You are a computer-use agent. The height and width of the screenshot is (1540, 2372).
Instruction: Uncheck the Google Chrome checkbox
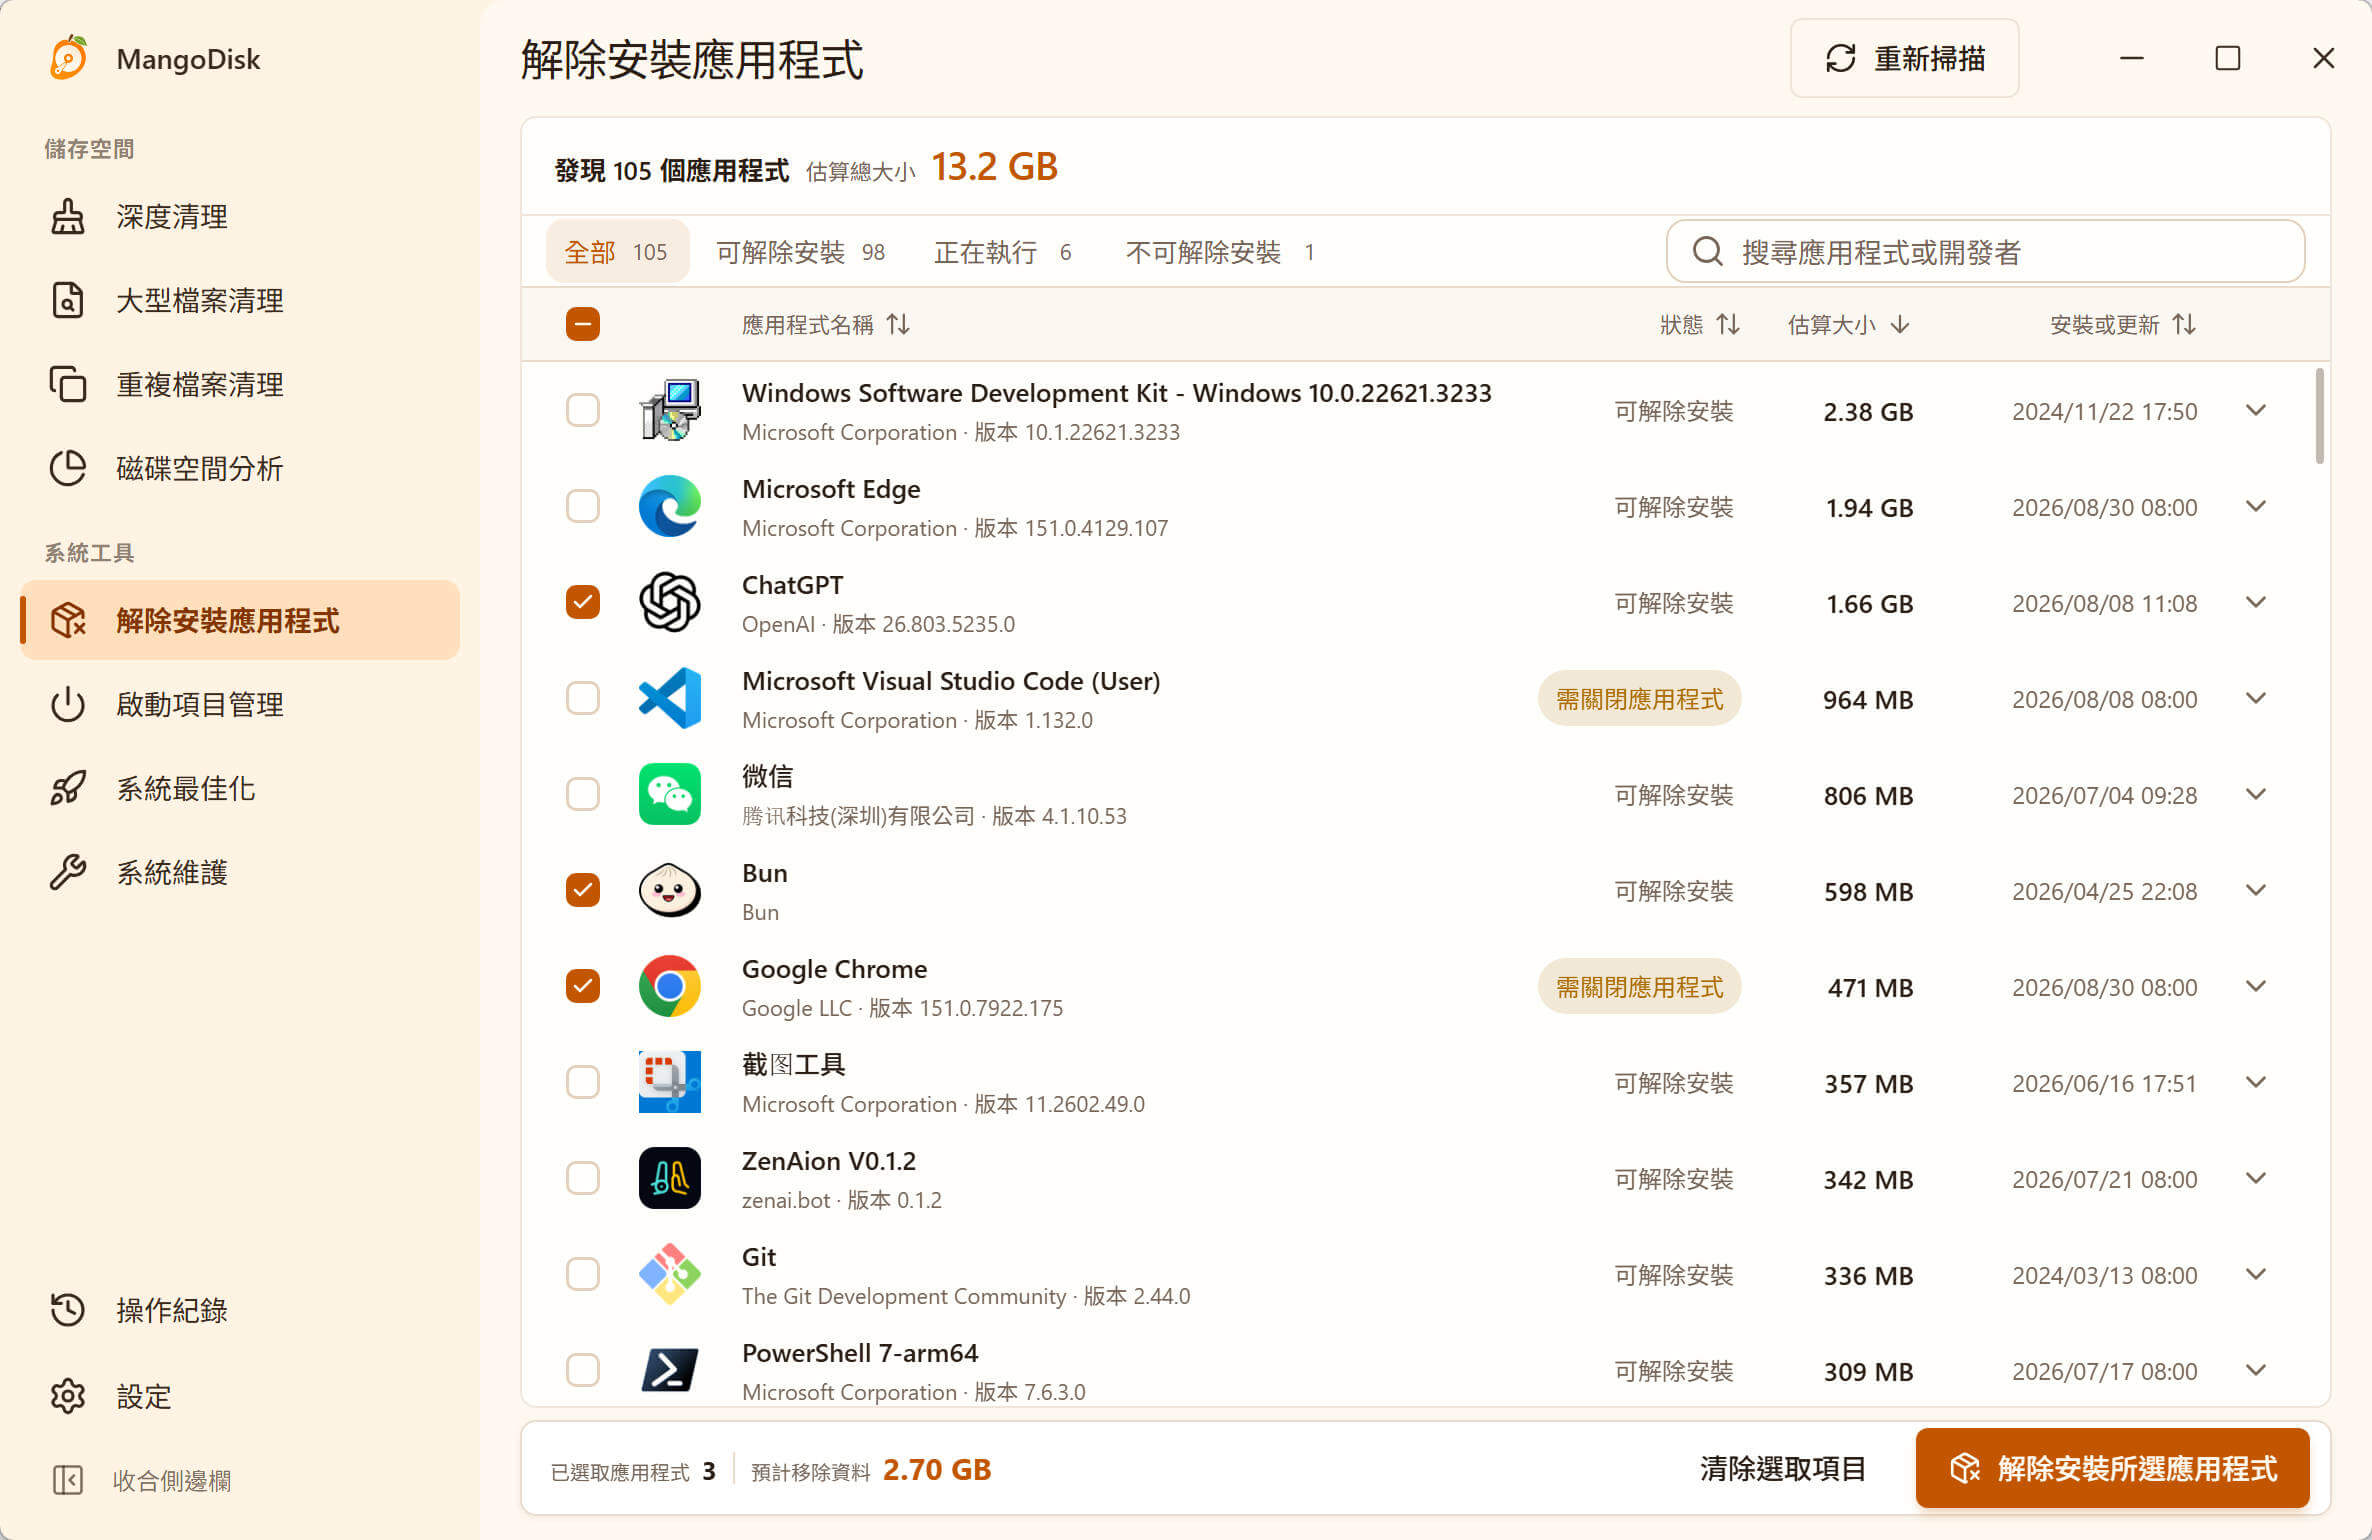pos(583,986)
